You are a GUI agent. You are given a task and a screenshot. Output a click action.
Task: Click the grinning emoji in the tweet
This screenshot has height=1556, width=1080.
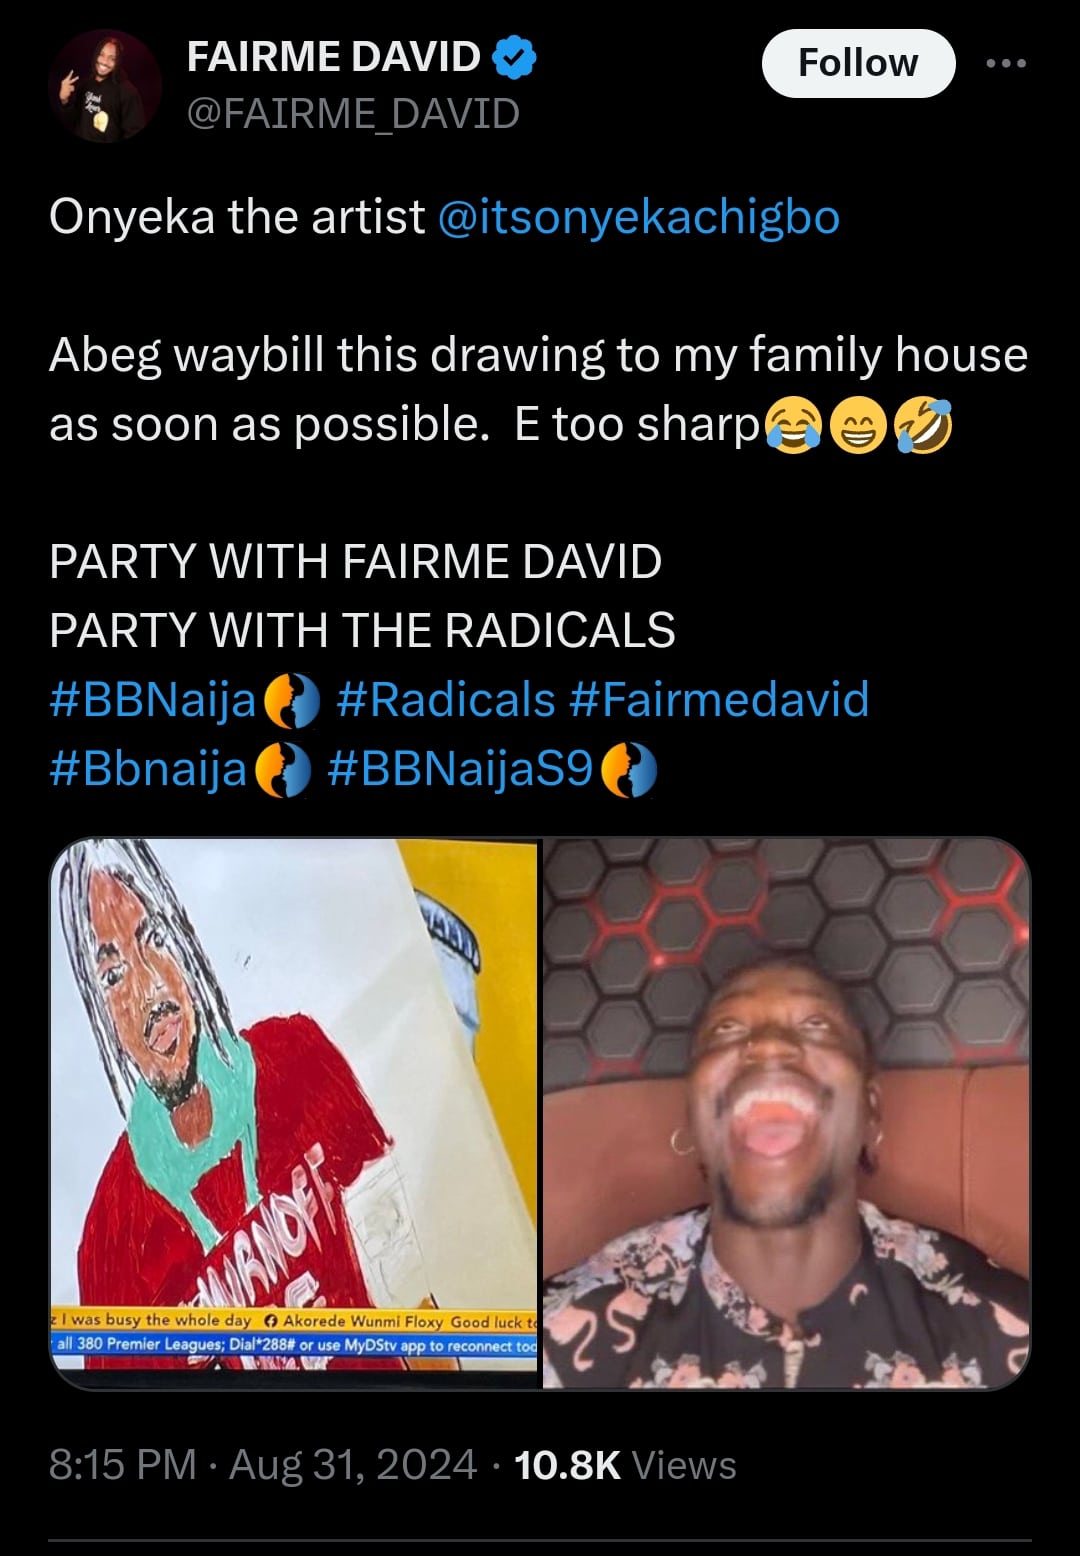(x=858, y=426)
